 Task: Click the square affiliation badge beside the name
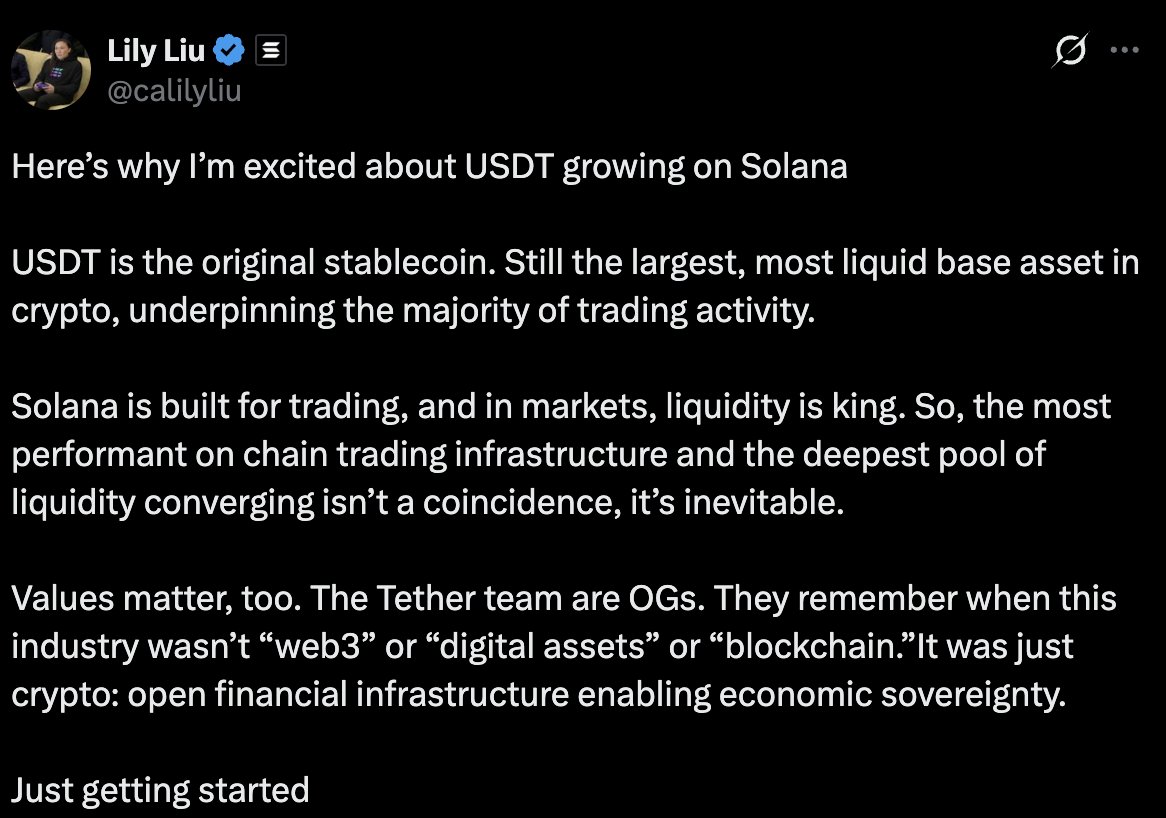[x=272, y=50]
